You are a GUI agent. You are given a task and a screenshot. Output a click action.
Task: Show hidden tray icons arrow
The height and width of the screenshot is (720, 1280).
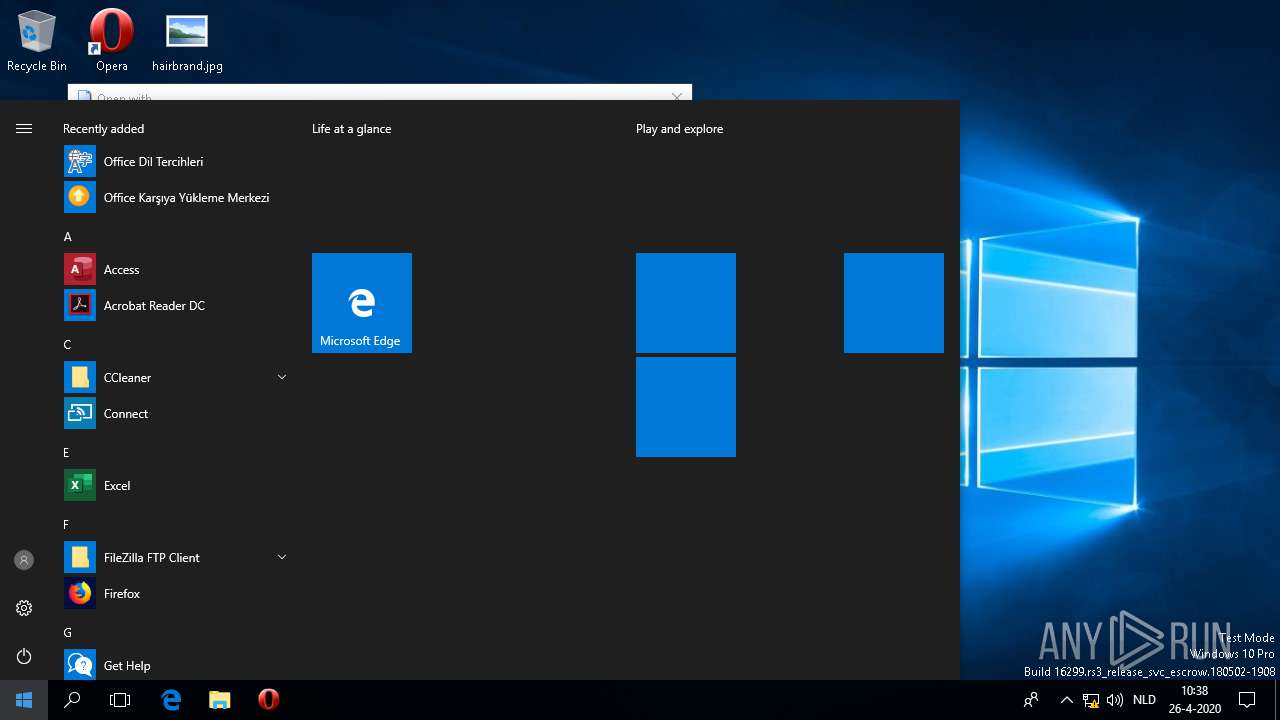click(x=1066, y=700)
